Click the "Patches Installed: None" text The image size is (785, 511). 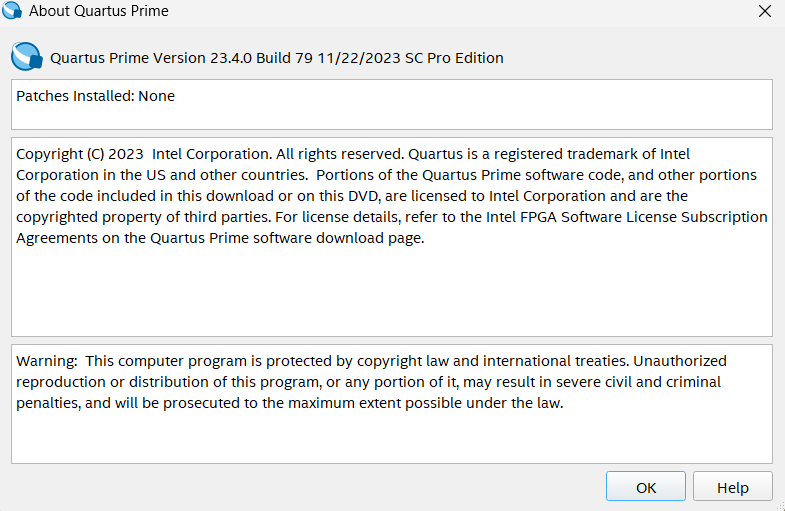(96, 96)
